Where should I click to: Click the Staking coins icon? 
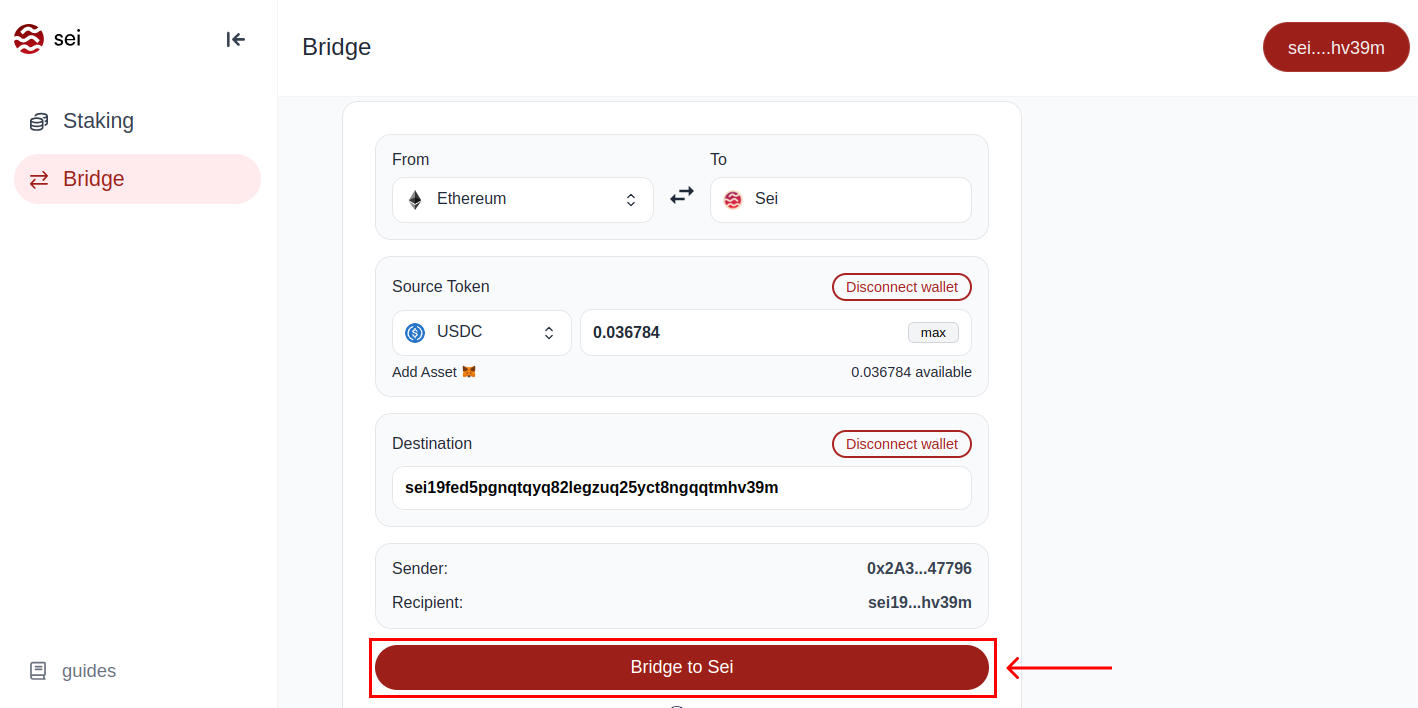click(x=39, y=122)
